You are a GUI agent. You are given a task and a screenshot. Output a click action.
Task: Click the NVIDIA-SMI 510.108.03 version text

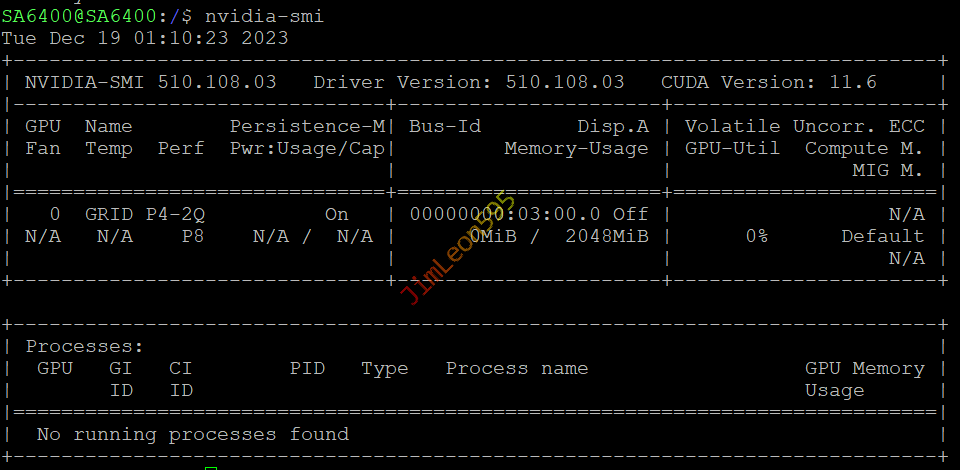[150, 82]
